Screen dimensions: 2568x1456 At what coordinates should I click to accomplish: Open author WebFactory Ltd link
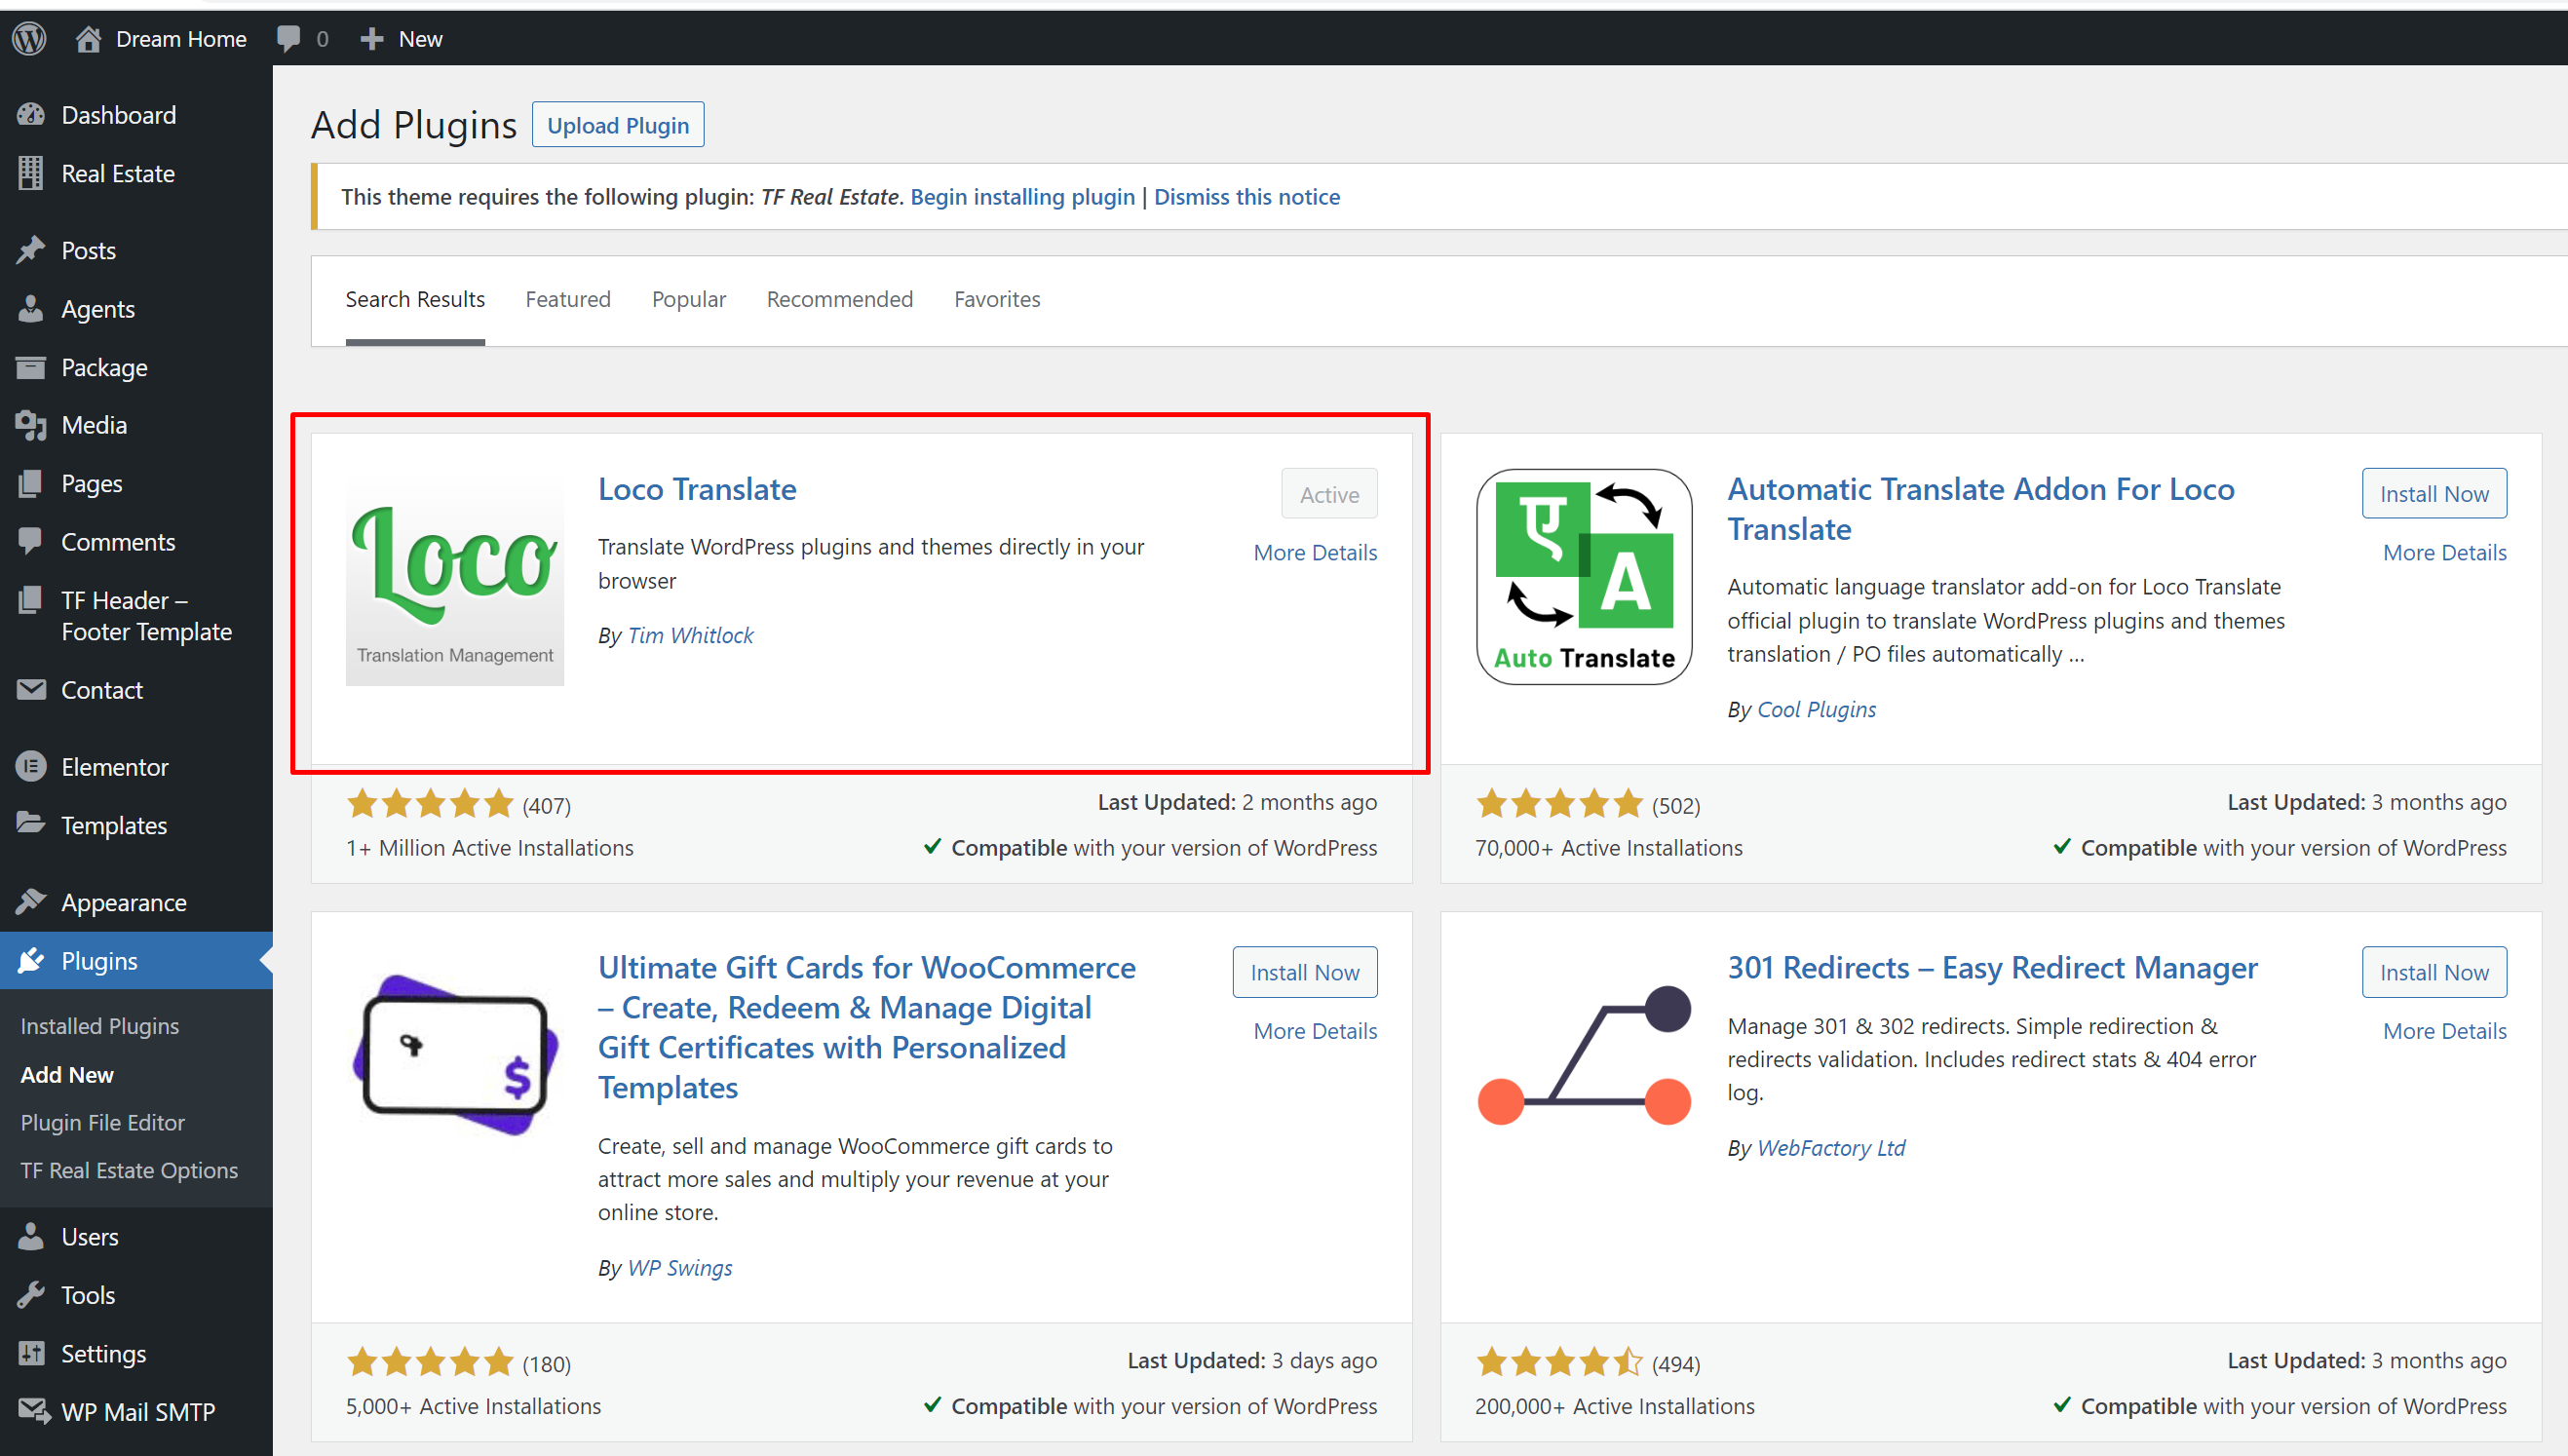(1830, 1147)
